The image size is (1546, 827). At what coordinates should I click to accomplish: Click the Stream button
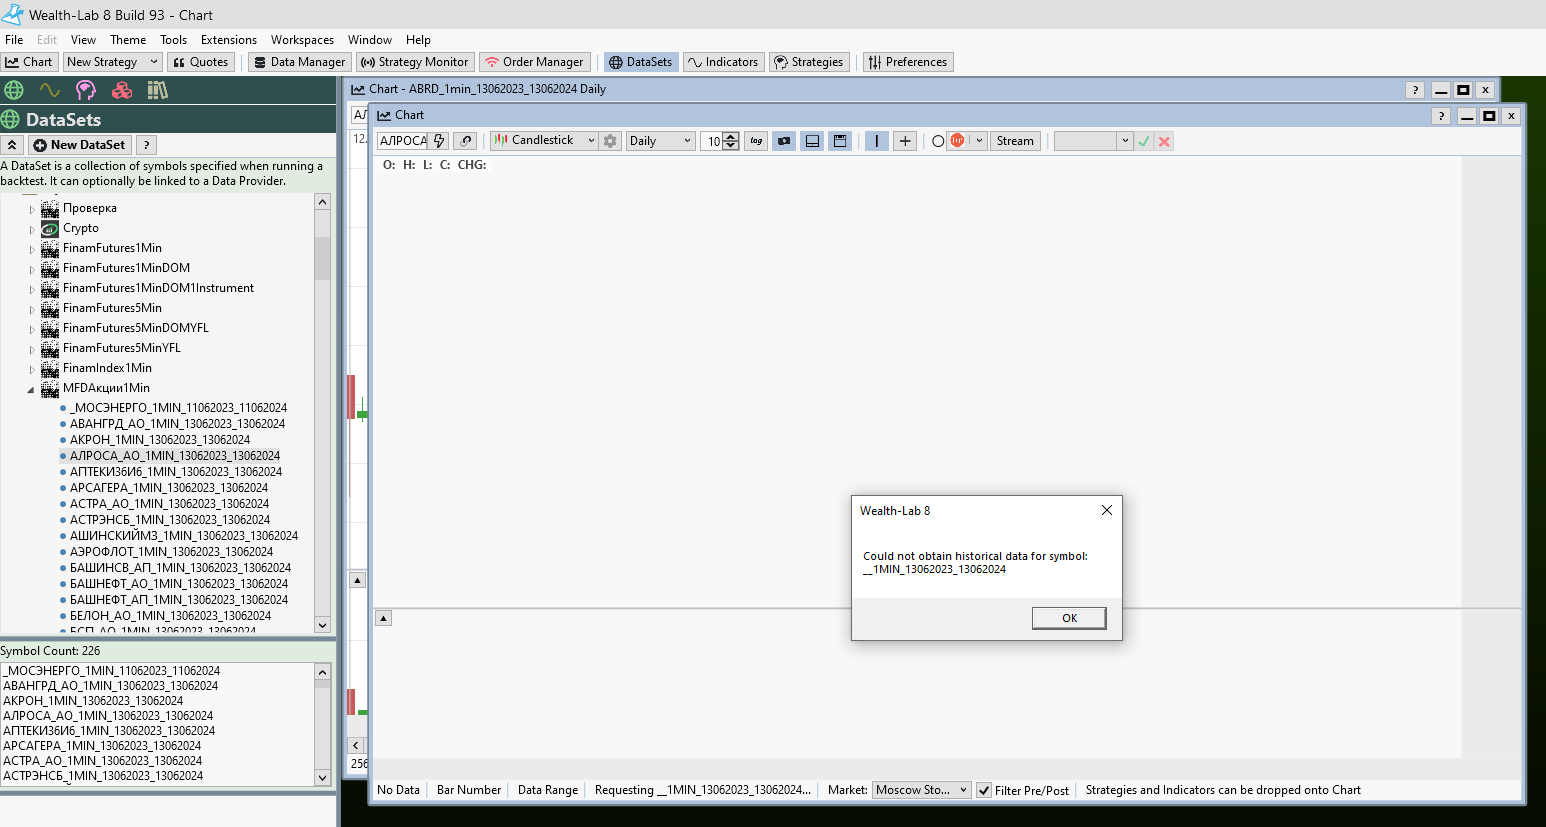(1015, 141)
